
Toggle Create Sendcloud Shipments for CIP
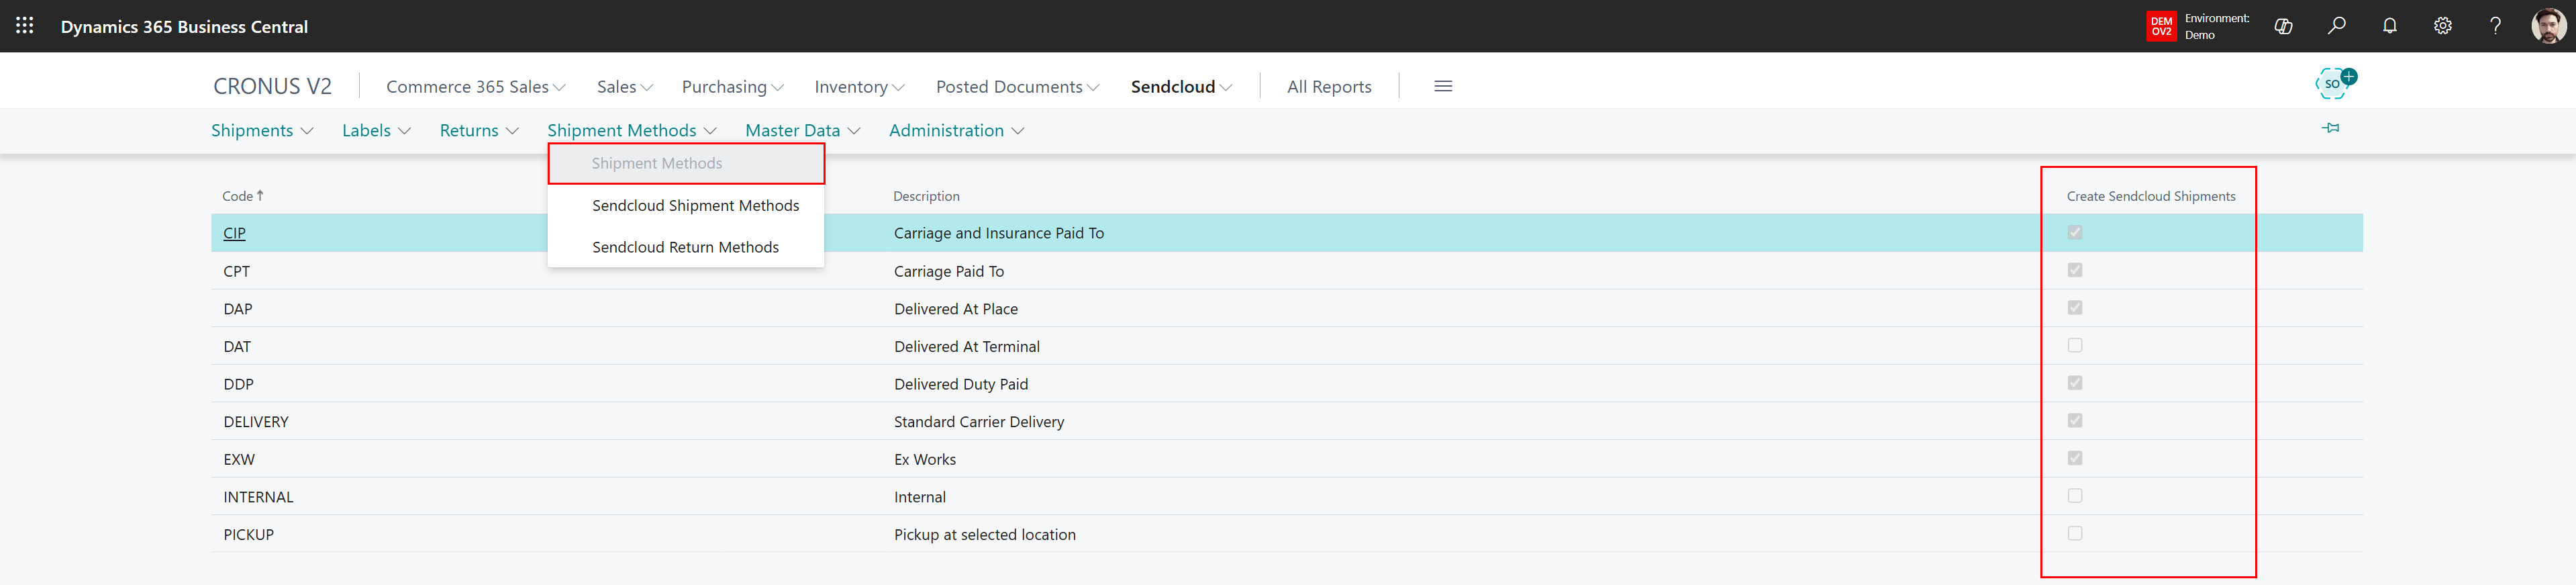point(2075,233)
